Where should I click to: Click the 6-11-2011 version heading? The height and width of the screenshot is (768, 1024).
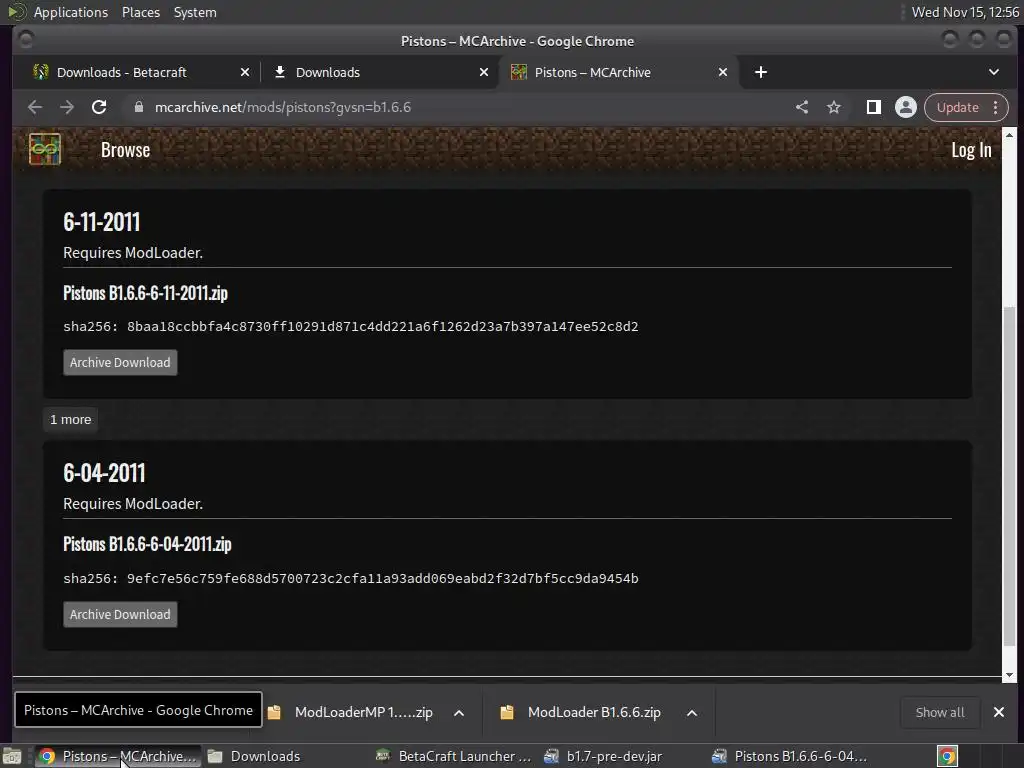pyautogui.click(x=102, y=222)
